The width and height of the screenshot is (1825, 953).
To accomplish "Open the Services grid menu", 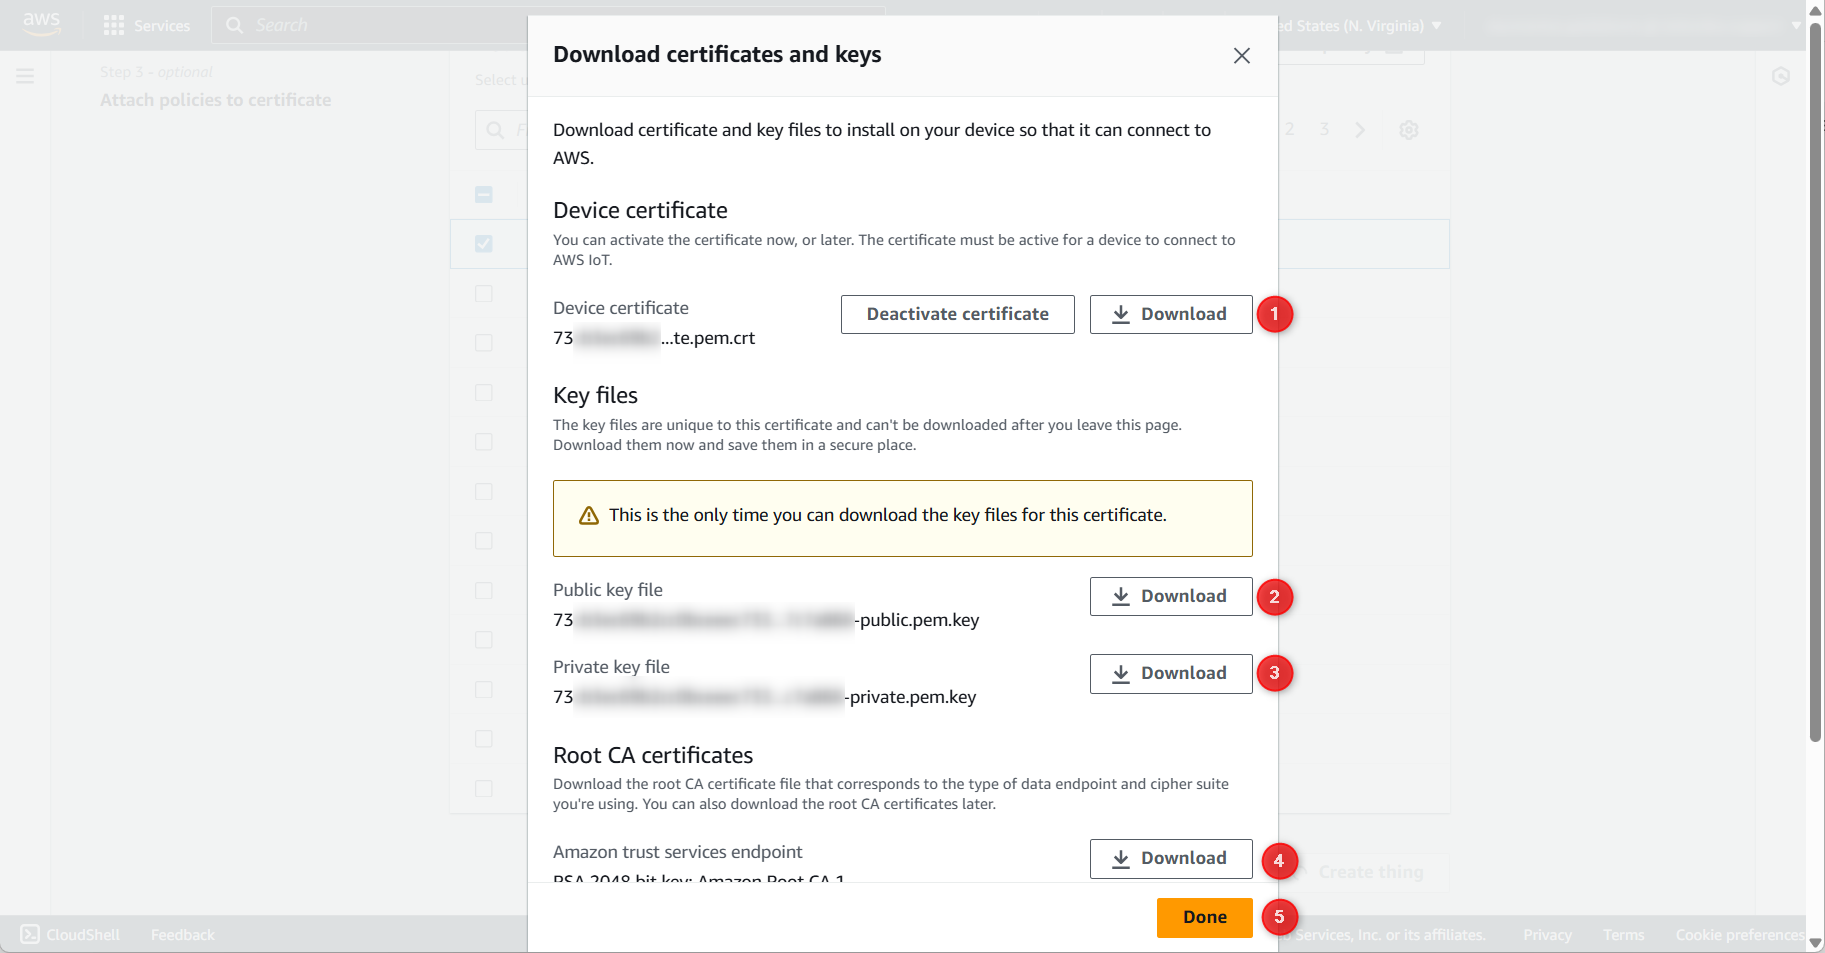I will [x=114, y=25].
